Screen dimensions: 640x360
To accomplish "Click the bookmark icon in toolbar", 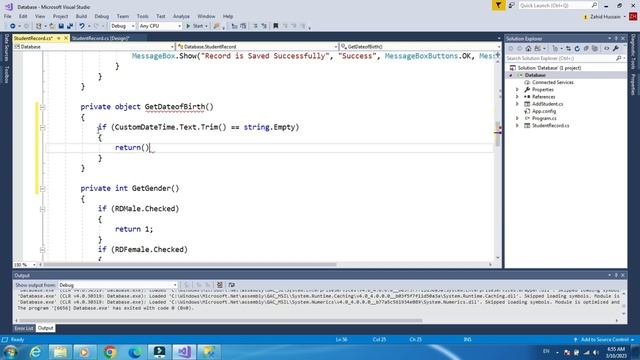I will pos(276,26).
